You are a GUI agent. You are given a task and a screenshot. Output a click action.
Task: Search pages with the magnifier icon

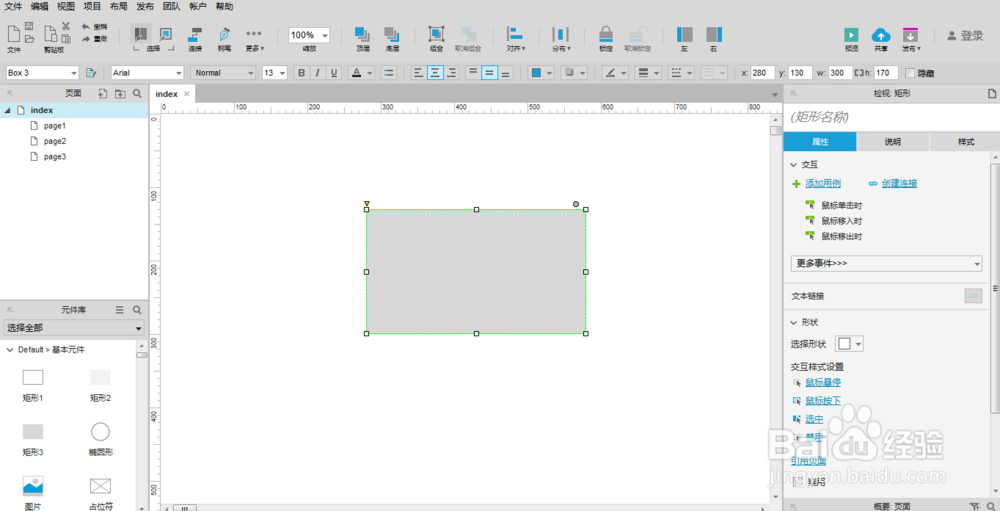click(x=137, y=94)
